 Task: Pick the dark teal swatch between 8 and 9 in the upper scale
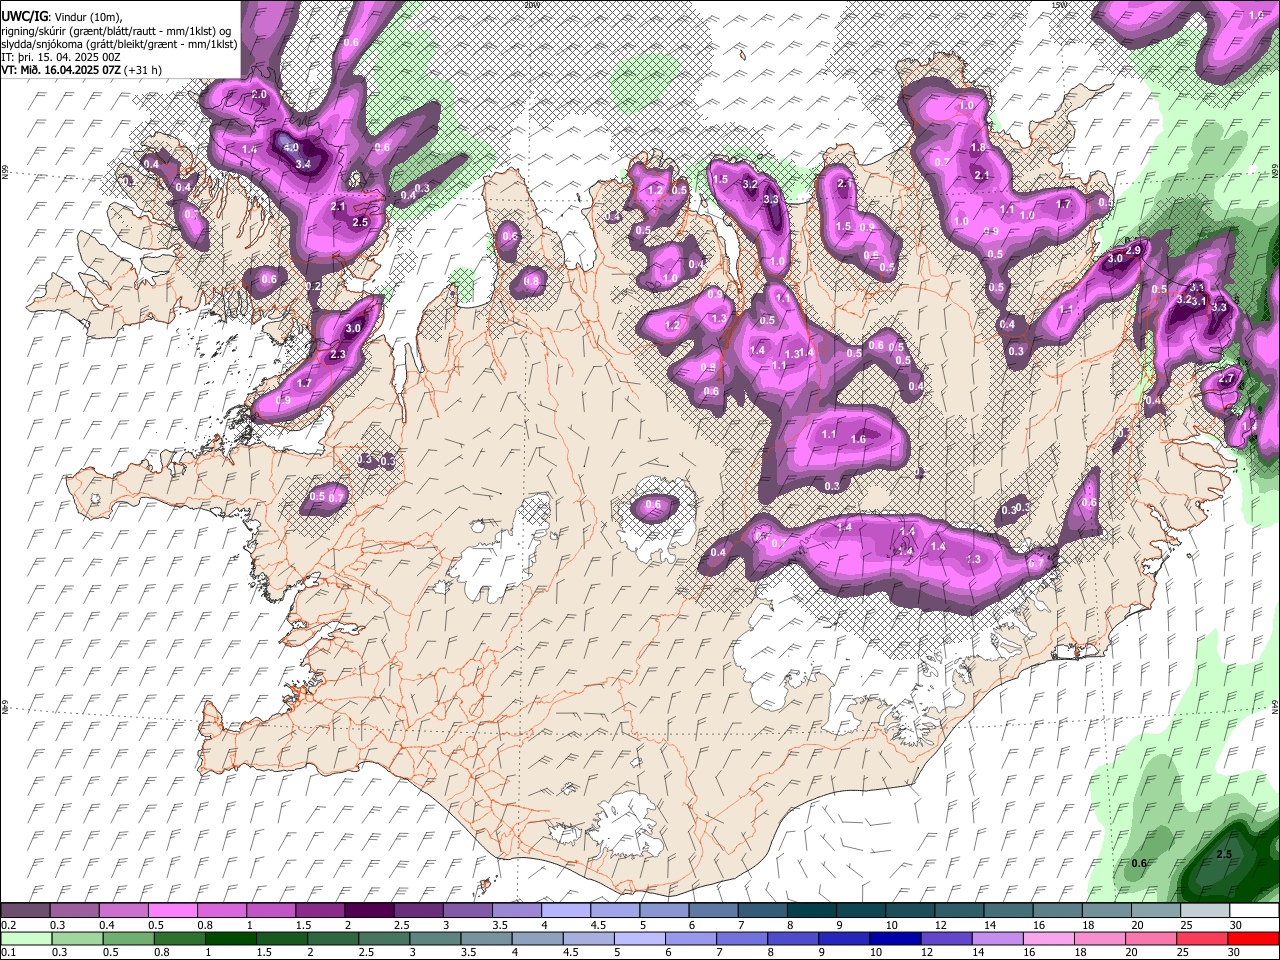[812, 911]
